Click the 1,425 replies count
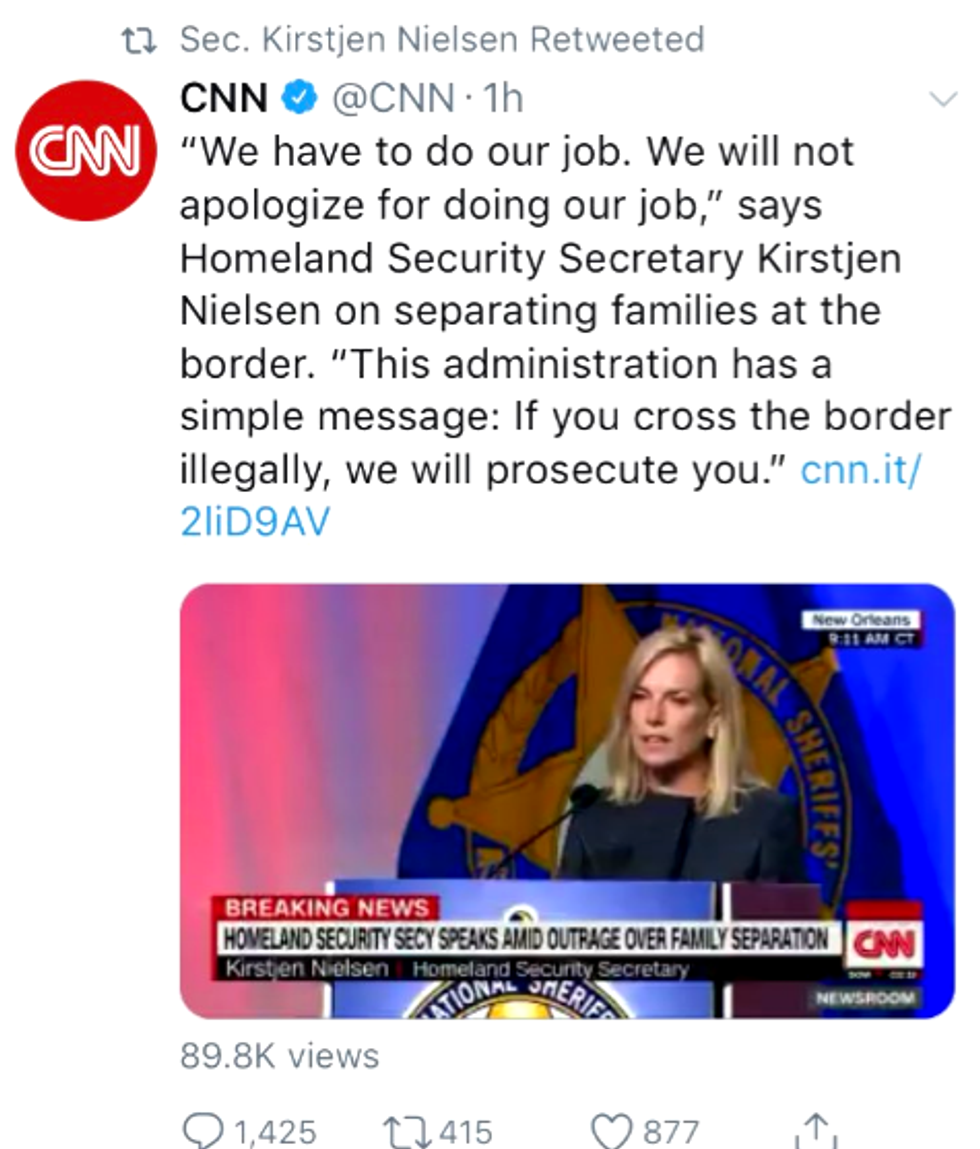This screenshot has height=1149, width=980. 274,1132
